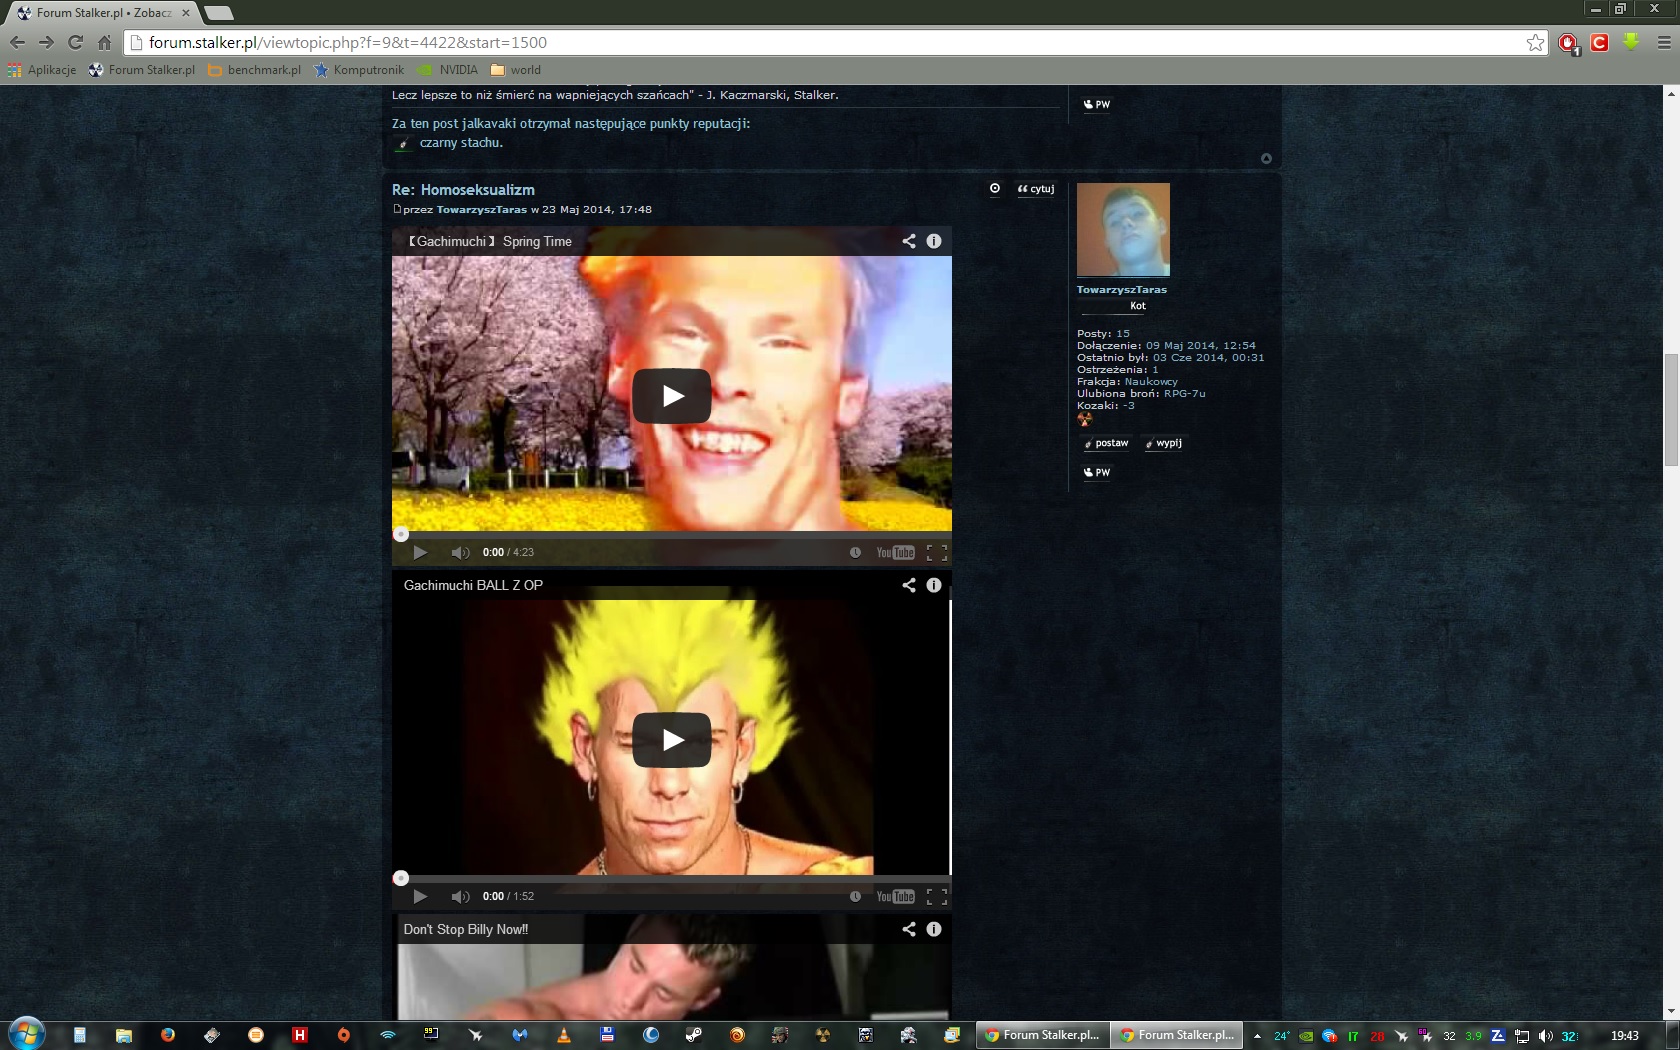
Task: Open the browser home page
Action: tap(104, 42)
